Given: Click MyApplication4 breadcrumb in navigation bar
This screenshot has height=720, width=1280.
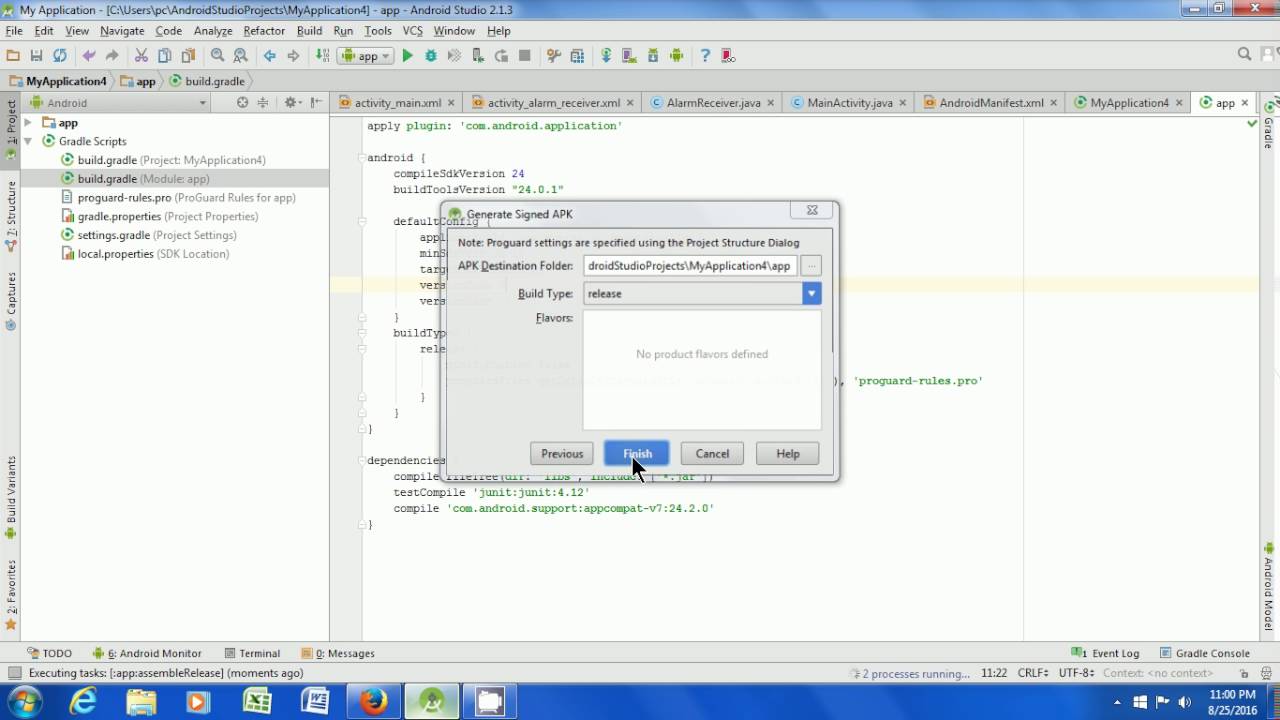Looking at the screenshot, I should tap(58, 81).
